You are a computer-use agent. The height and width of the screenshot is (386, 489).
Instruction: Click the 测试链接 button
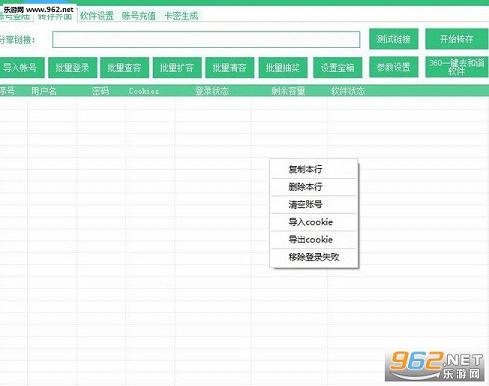[x=394, y=39]
